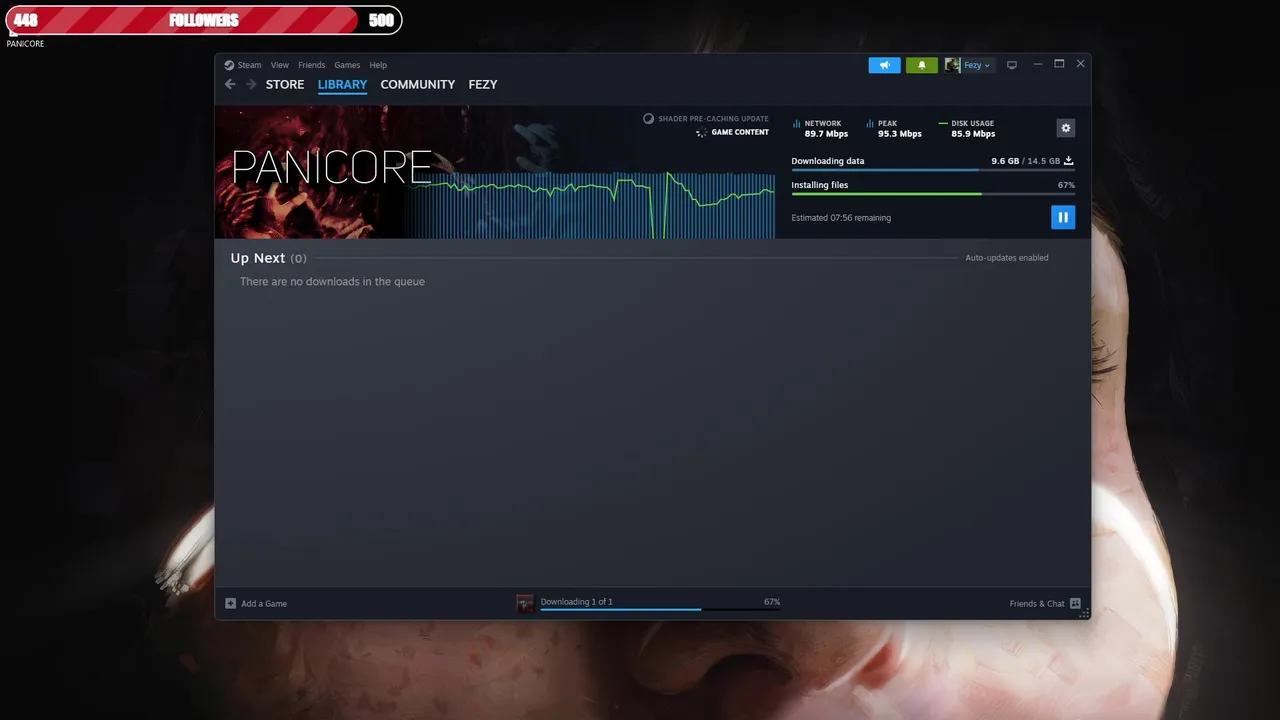The image size is (1280, 720).
Task: Click the 9.6 GB / 14.5 GB text
Action: point(1026,161)
